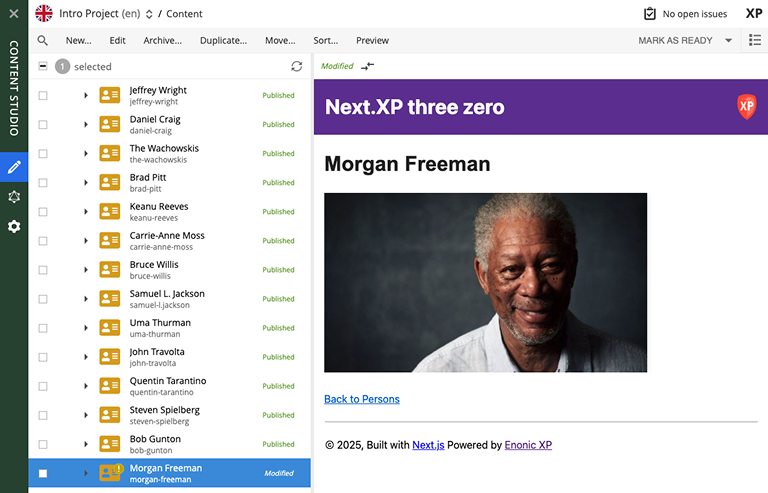Click the Morgan Freeman photo
This screenshot has width=768, height=493.
[x=485, y=282]
